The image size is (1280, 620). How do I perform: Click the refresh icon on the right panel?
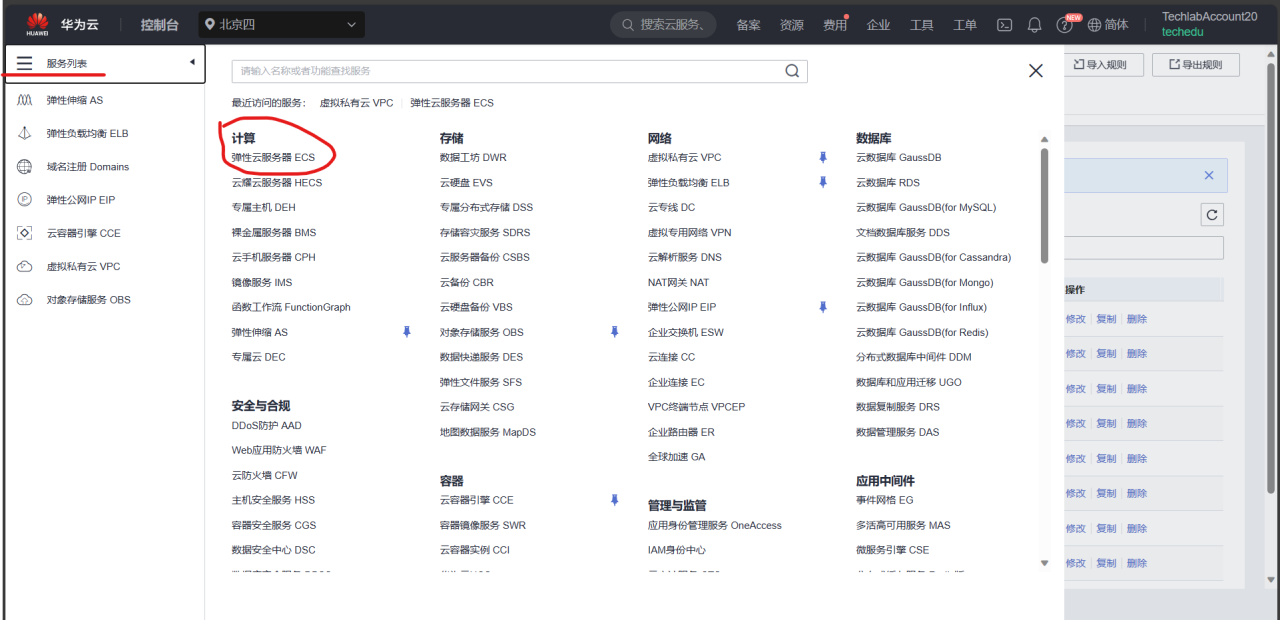coord(1211,214)
